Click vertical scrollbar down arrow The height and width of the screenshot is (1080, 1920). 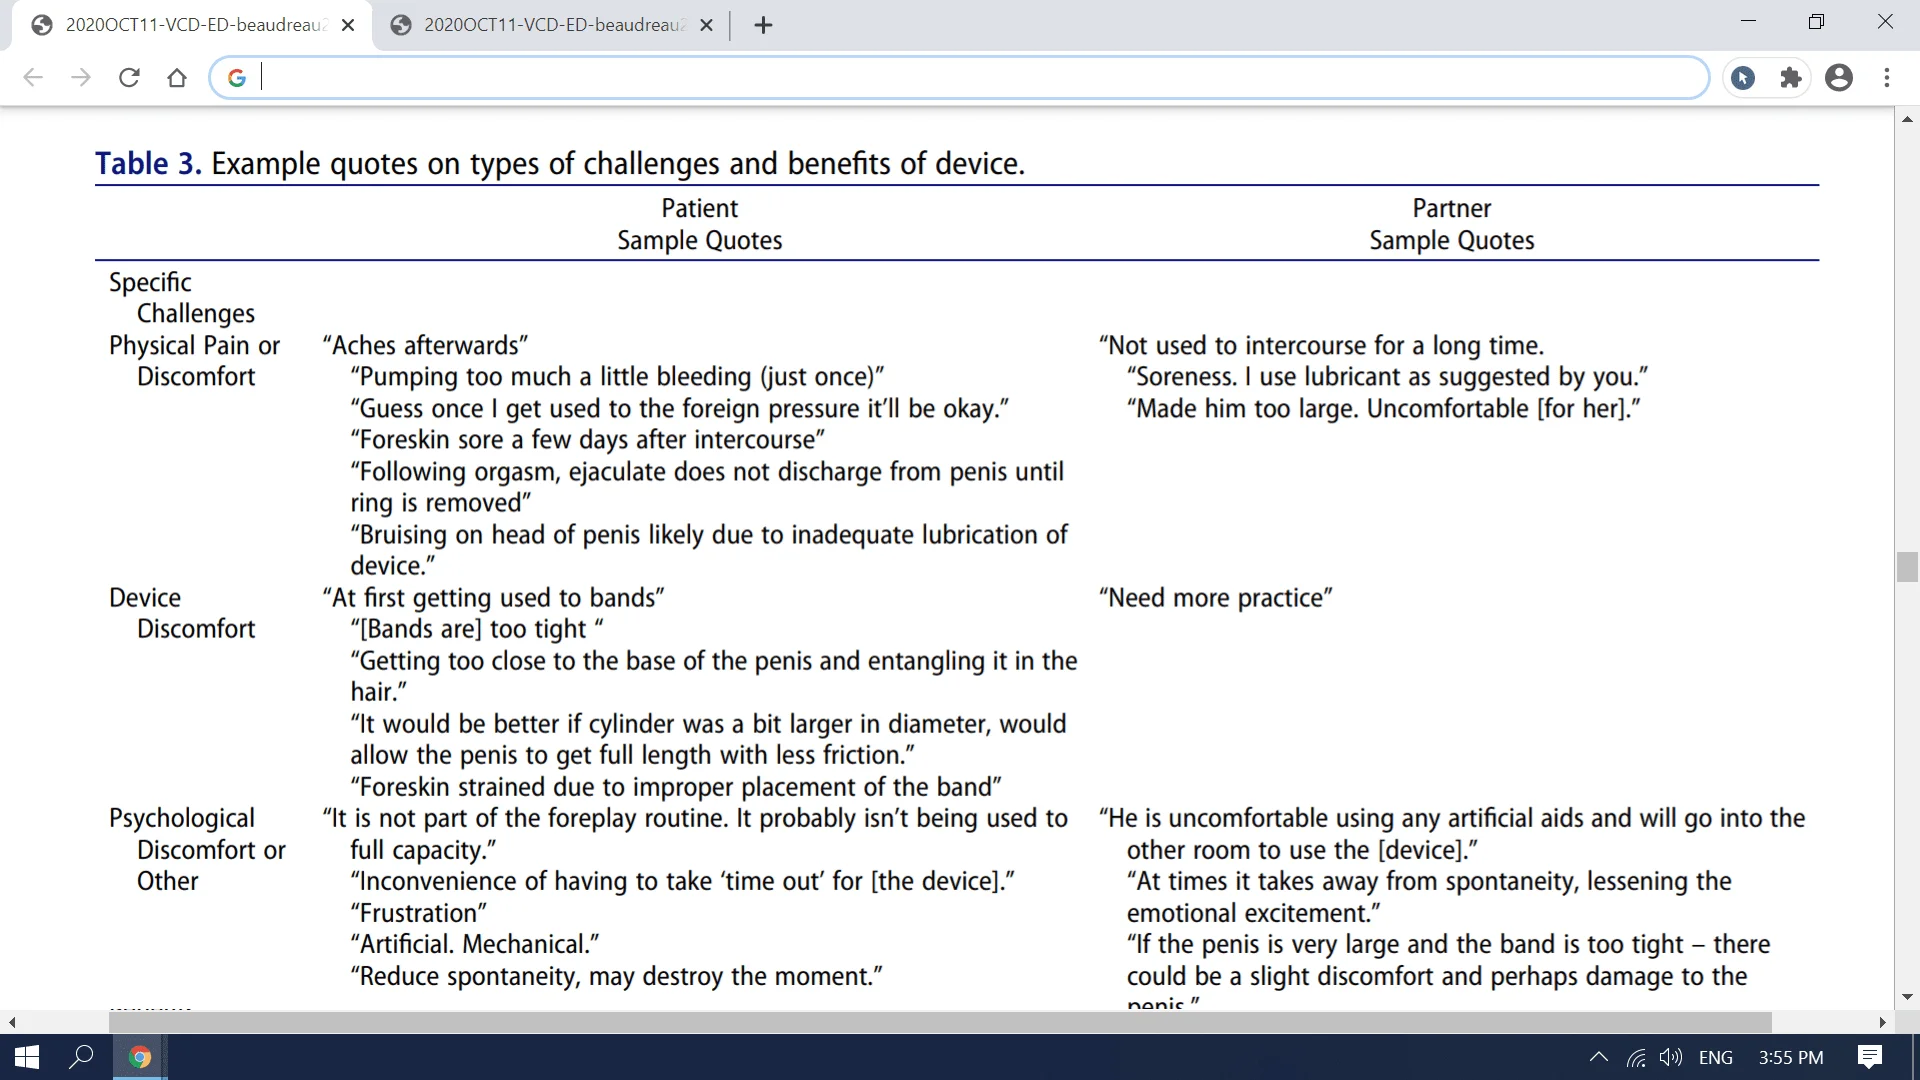point(1907,997)
